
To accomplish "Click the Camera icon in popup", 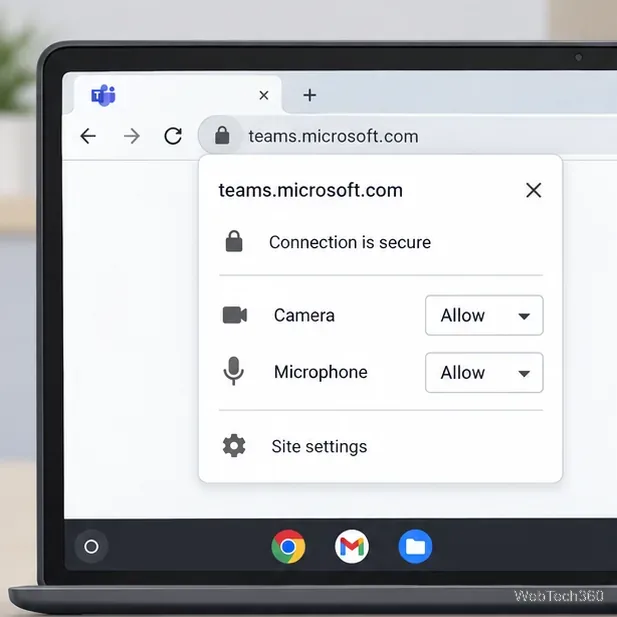I will click(235, 315).
